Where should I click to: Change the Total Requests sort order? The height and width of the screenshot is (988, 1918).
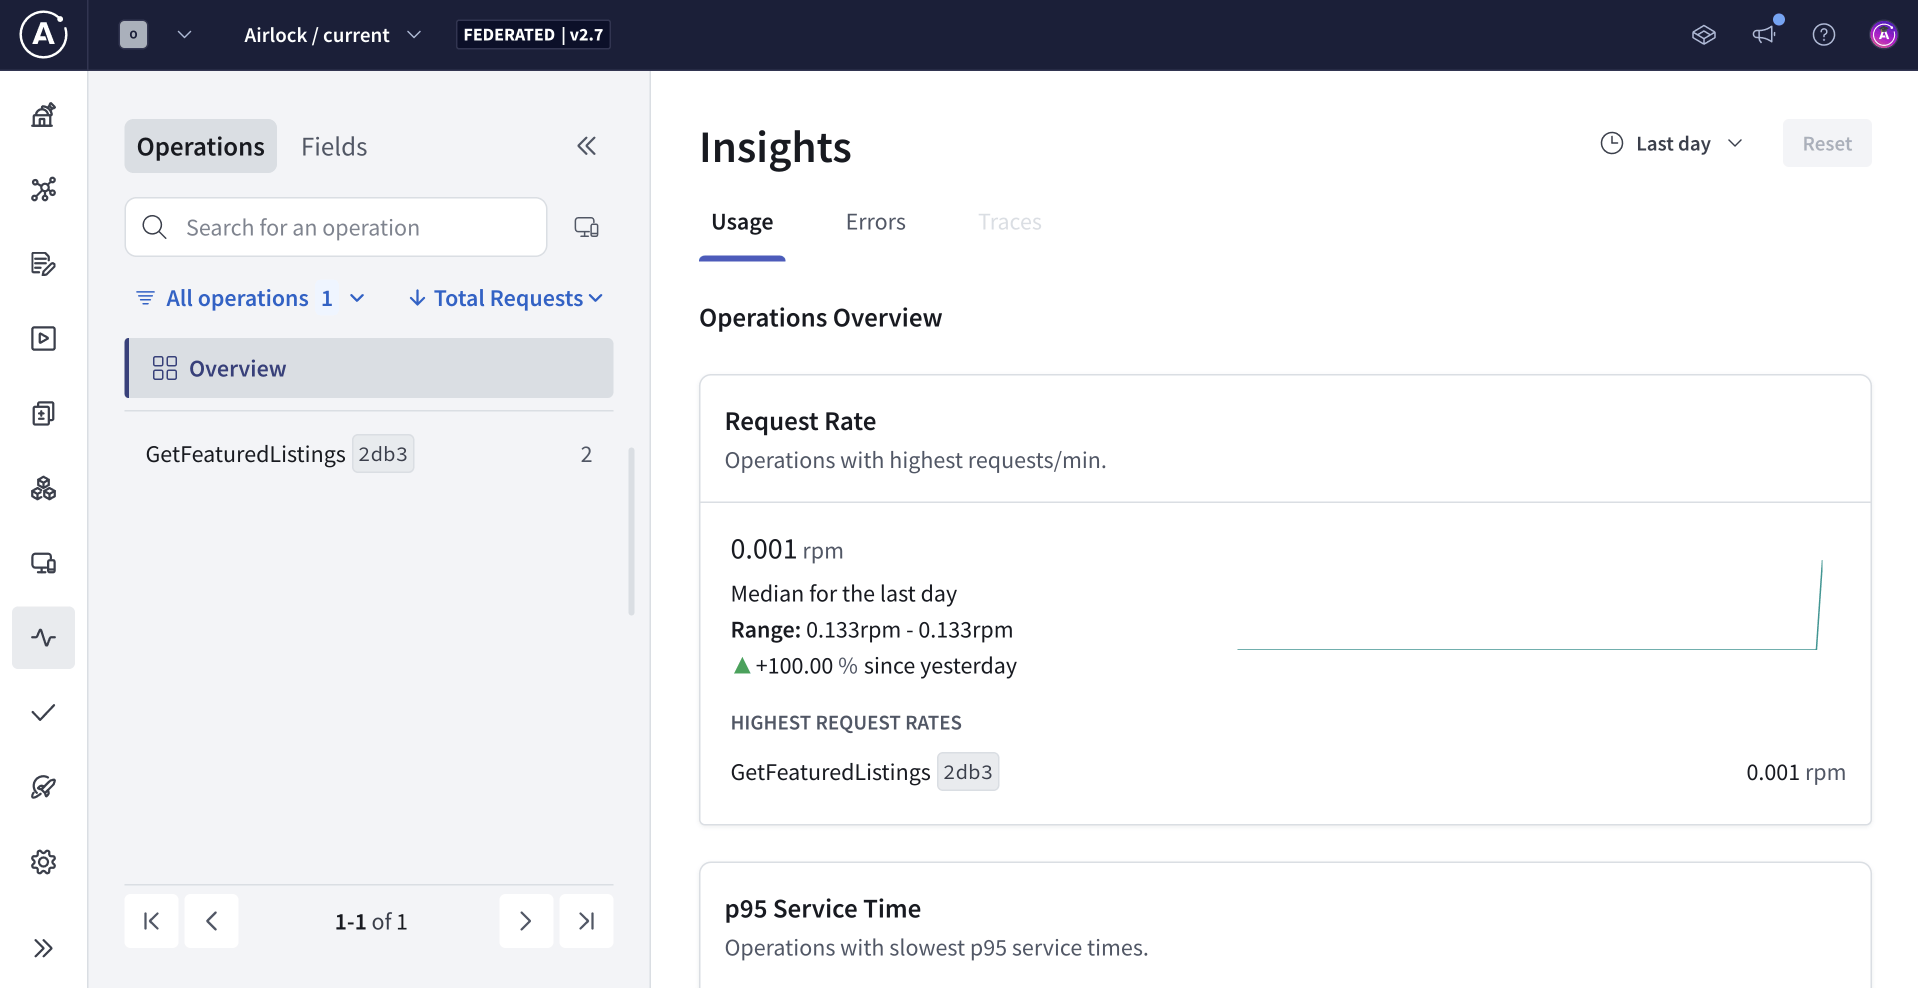pyautogui.click(x=505, y=297)
